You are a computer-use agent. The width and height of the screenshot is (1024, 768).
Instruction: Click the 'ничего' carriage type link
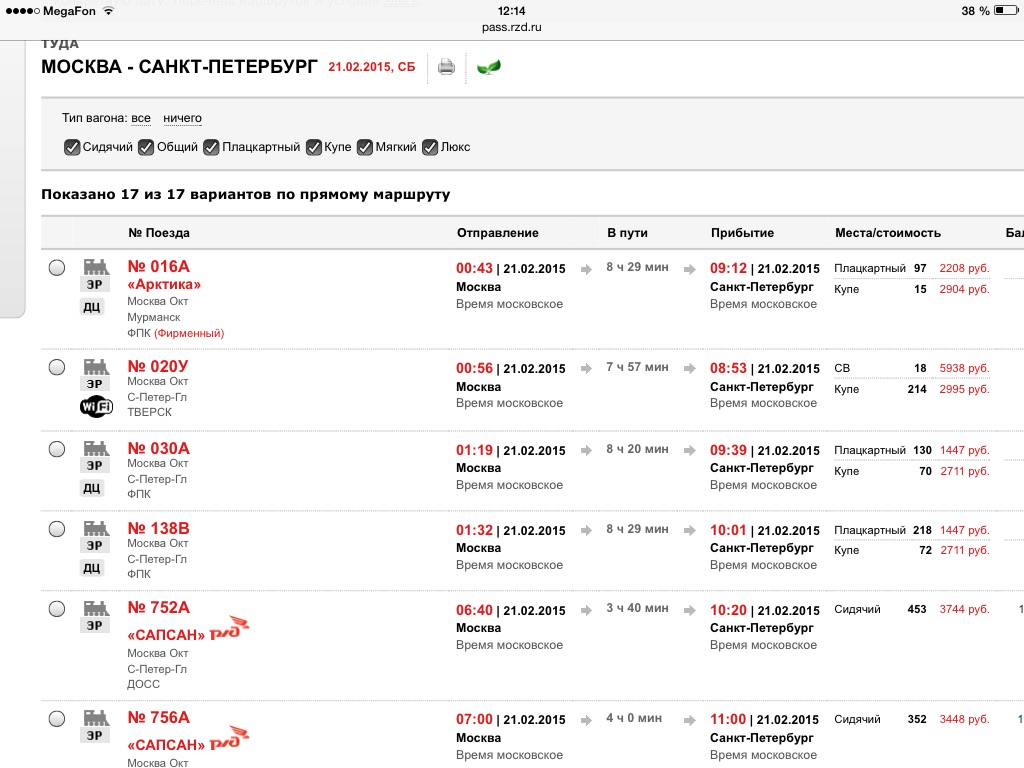tap(182, 118)
